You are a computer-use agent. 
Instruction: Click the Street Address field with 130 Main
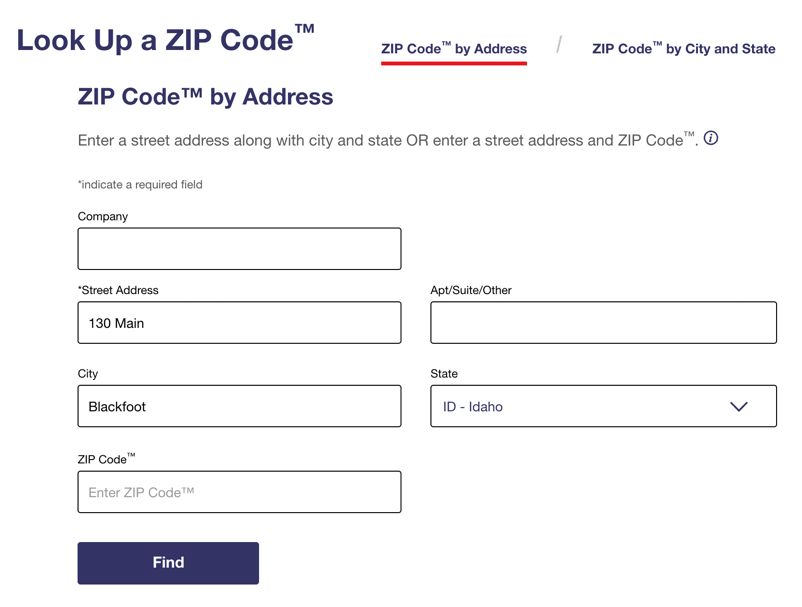coord(239,323)
